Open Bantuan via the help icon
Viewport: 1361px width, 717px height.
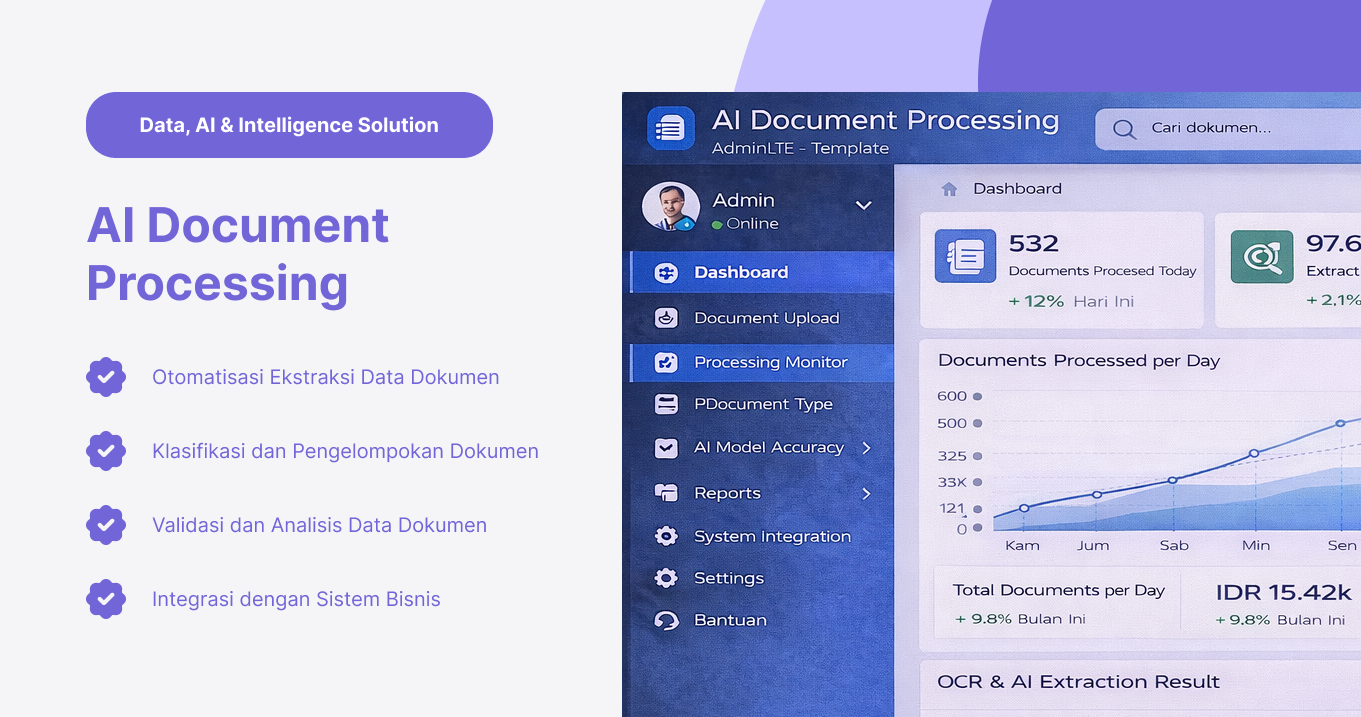coord(666,620)
